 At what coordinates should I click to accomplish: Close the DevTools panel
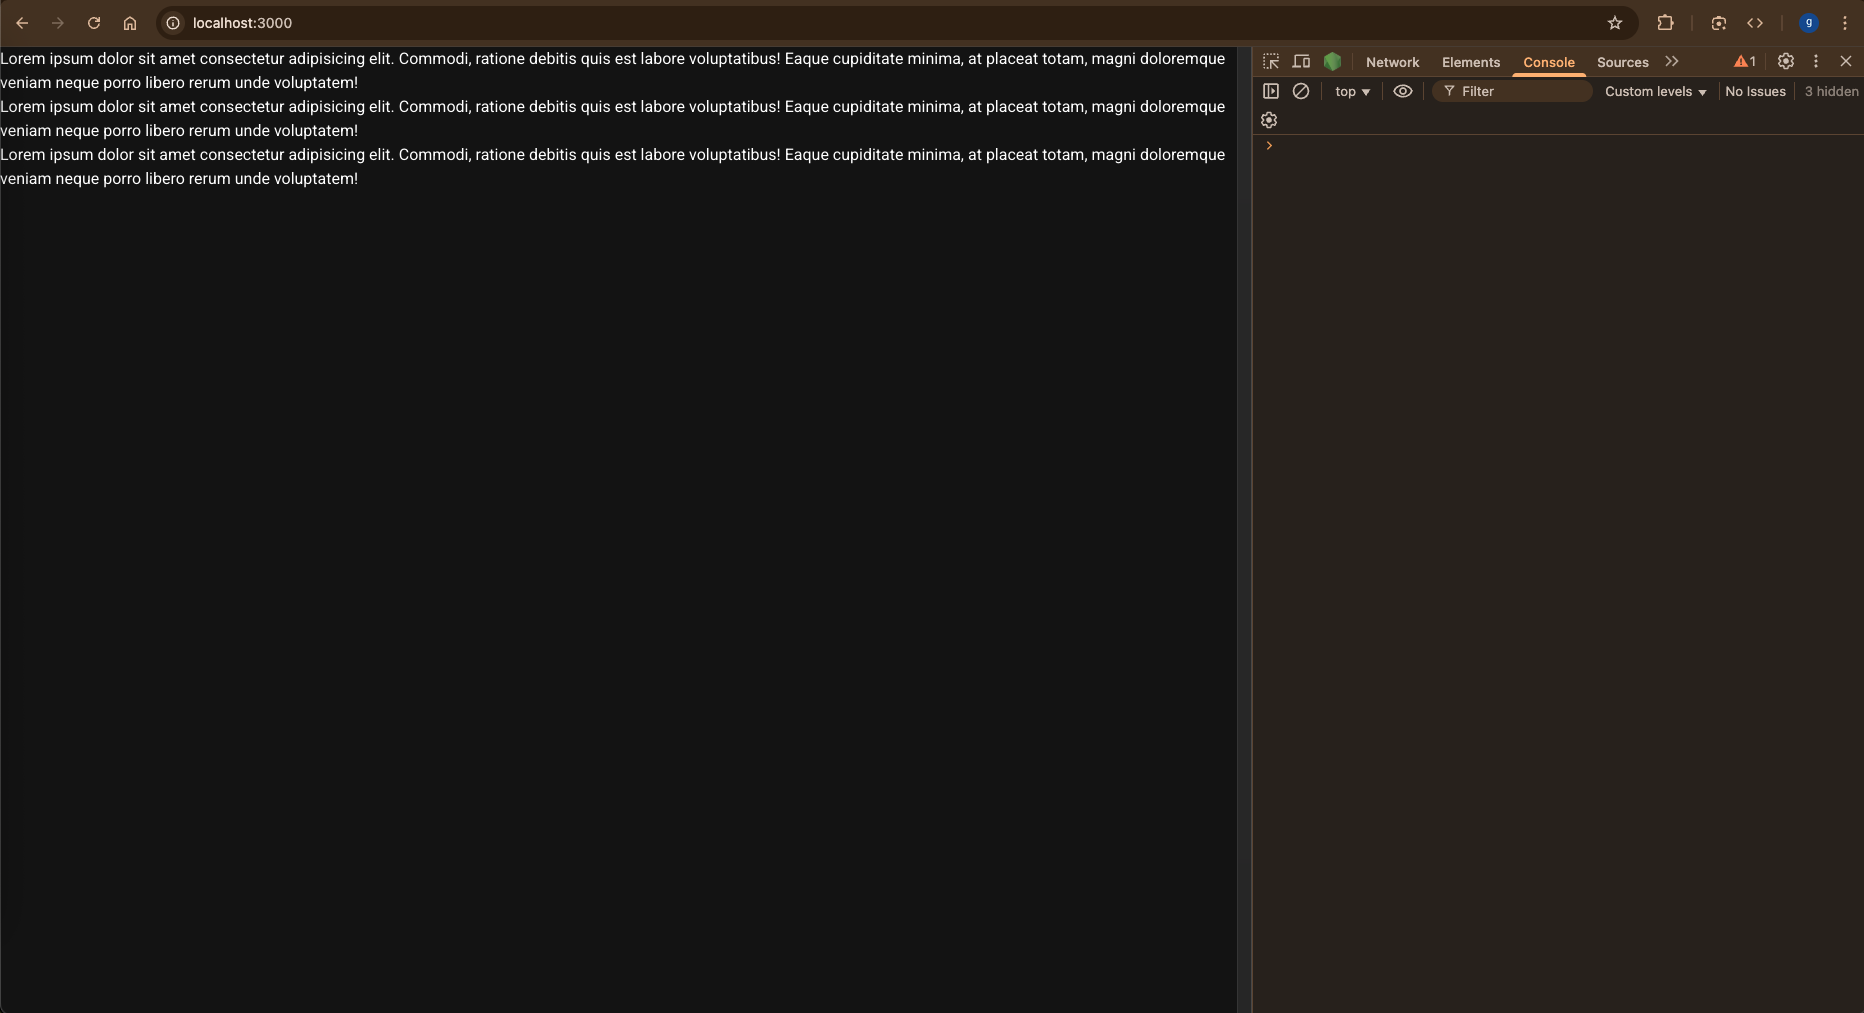(x=1846, y=61)
